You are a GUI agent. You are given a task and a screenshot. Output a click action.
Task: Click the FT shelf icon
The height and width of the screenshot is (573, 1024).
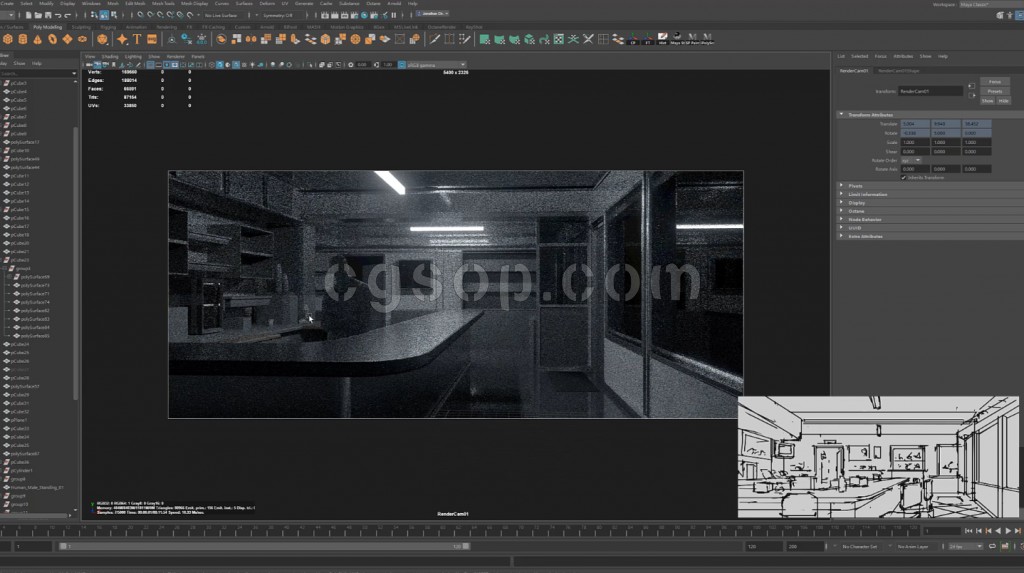coord(648,40)
